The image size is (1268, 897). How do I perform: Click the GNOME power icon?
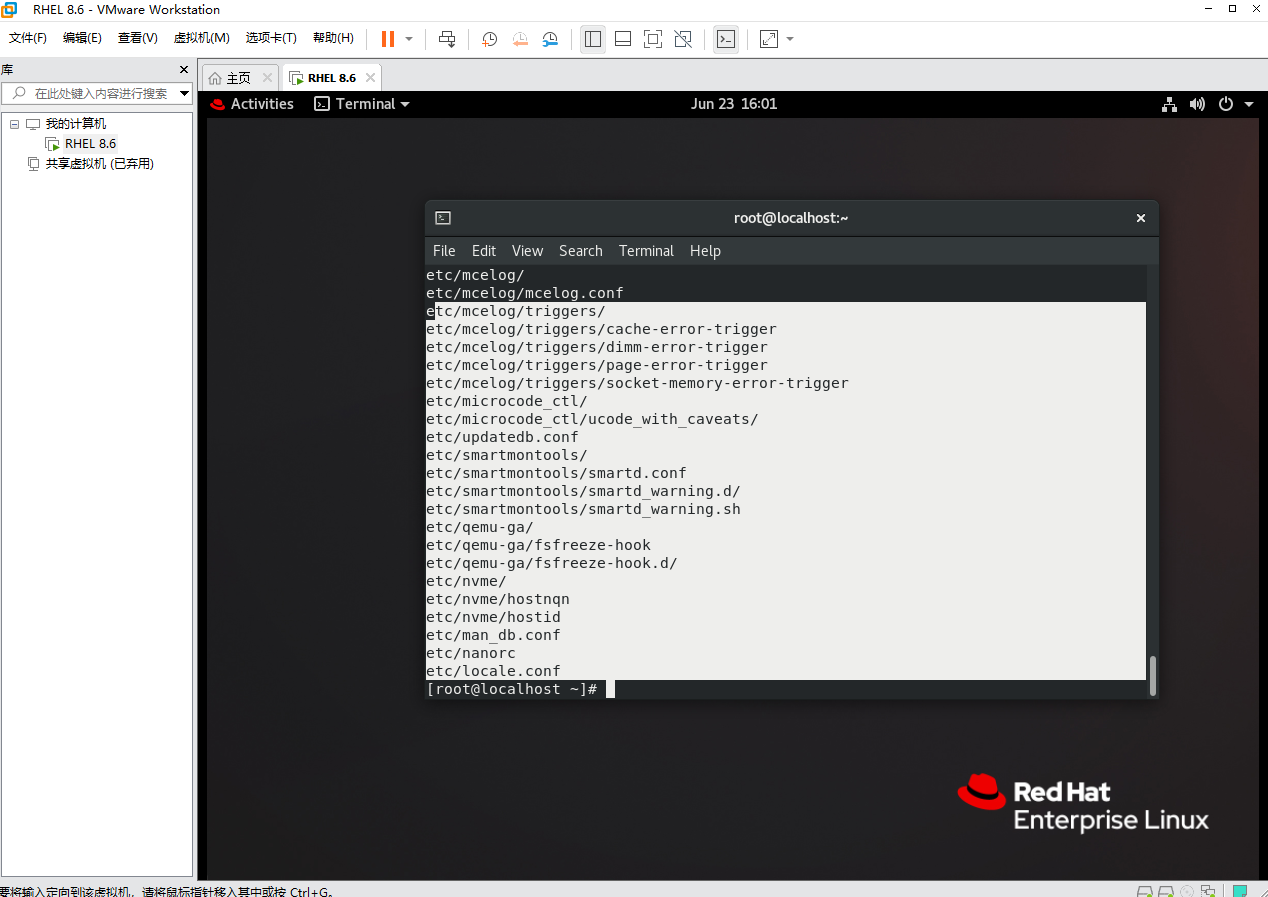click(x=1226, y=104)
